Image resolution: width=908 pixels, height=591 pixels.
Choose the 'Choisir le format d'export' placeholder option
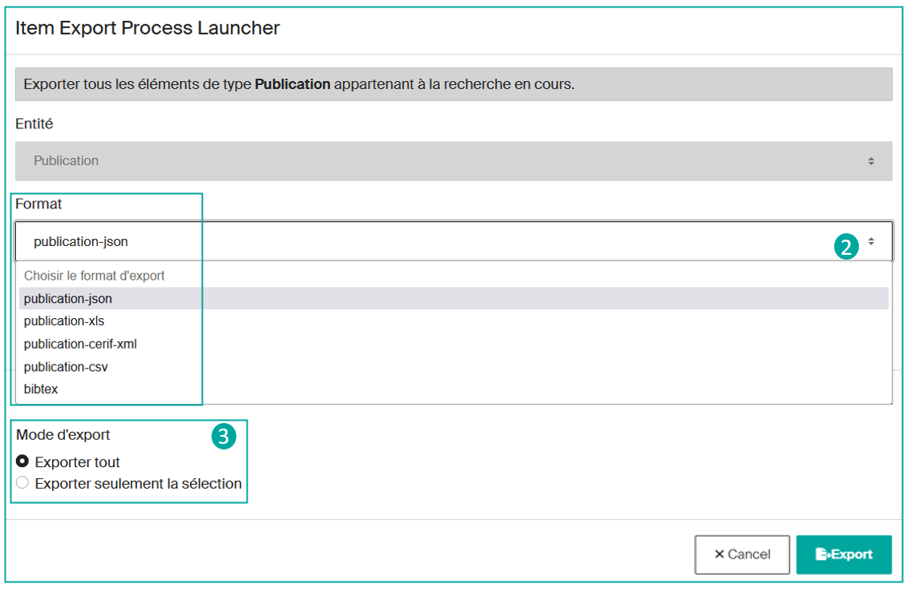[94, 276]
